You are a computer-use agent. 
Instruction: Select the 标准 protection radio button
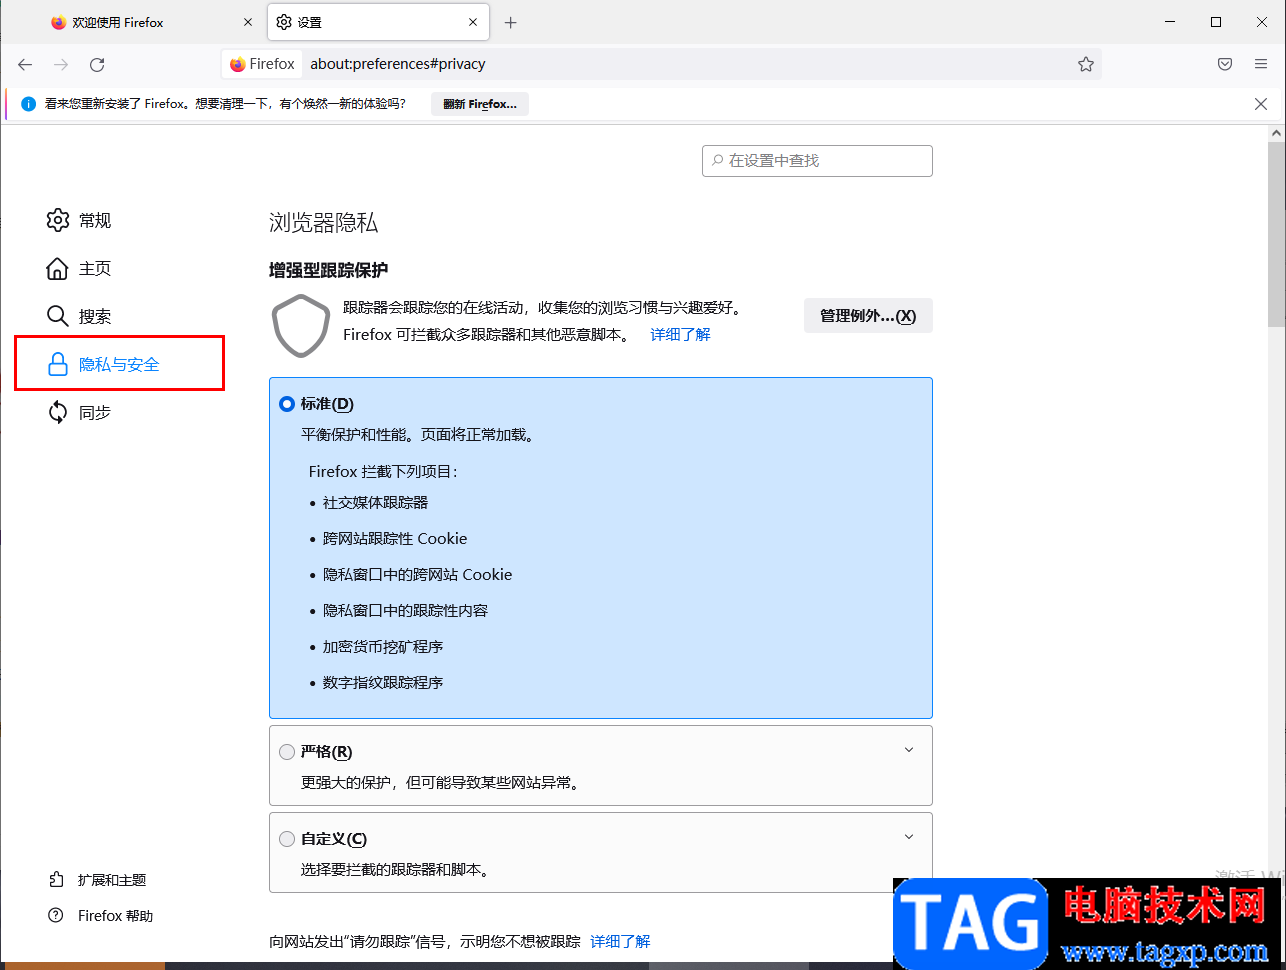tap(287, 404)
